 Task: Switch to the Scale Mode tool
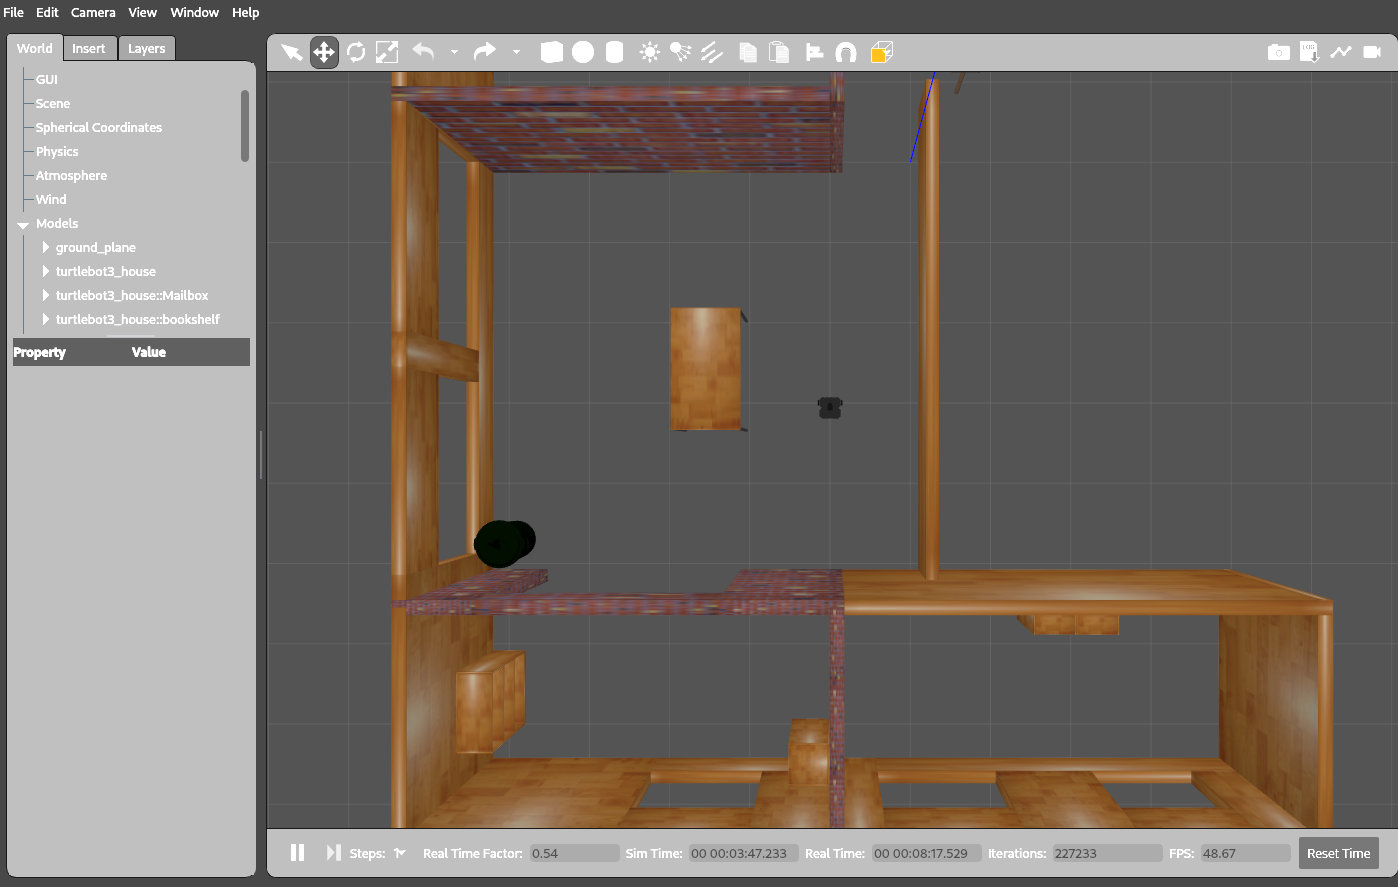point(389,51)
